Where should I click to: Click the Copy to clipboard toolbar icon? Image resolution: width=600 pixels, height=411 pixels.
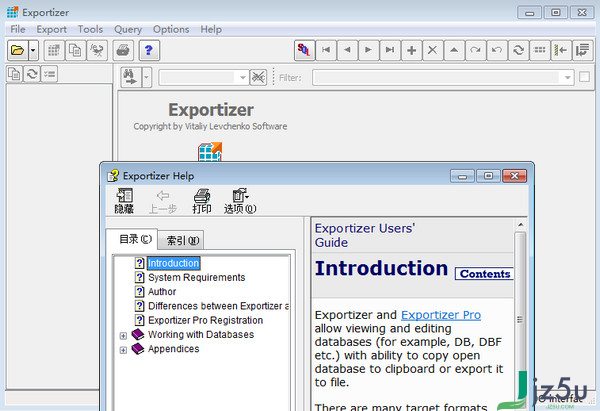click(75, 50)
